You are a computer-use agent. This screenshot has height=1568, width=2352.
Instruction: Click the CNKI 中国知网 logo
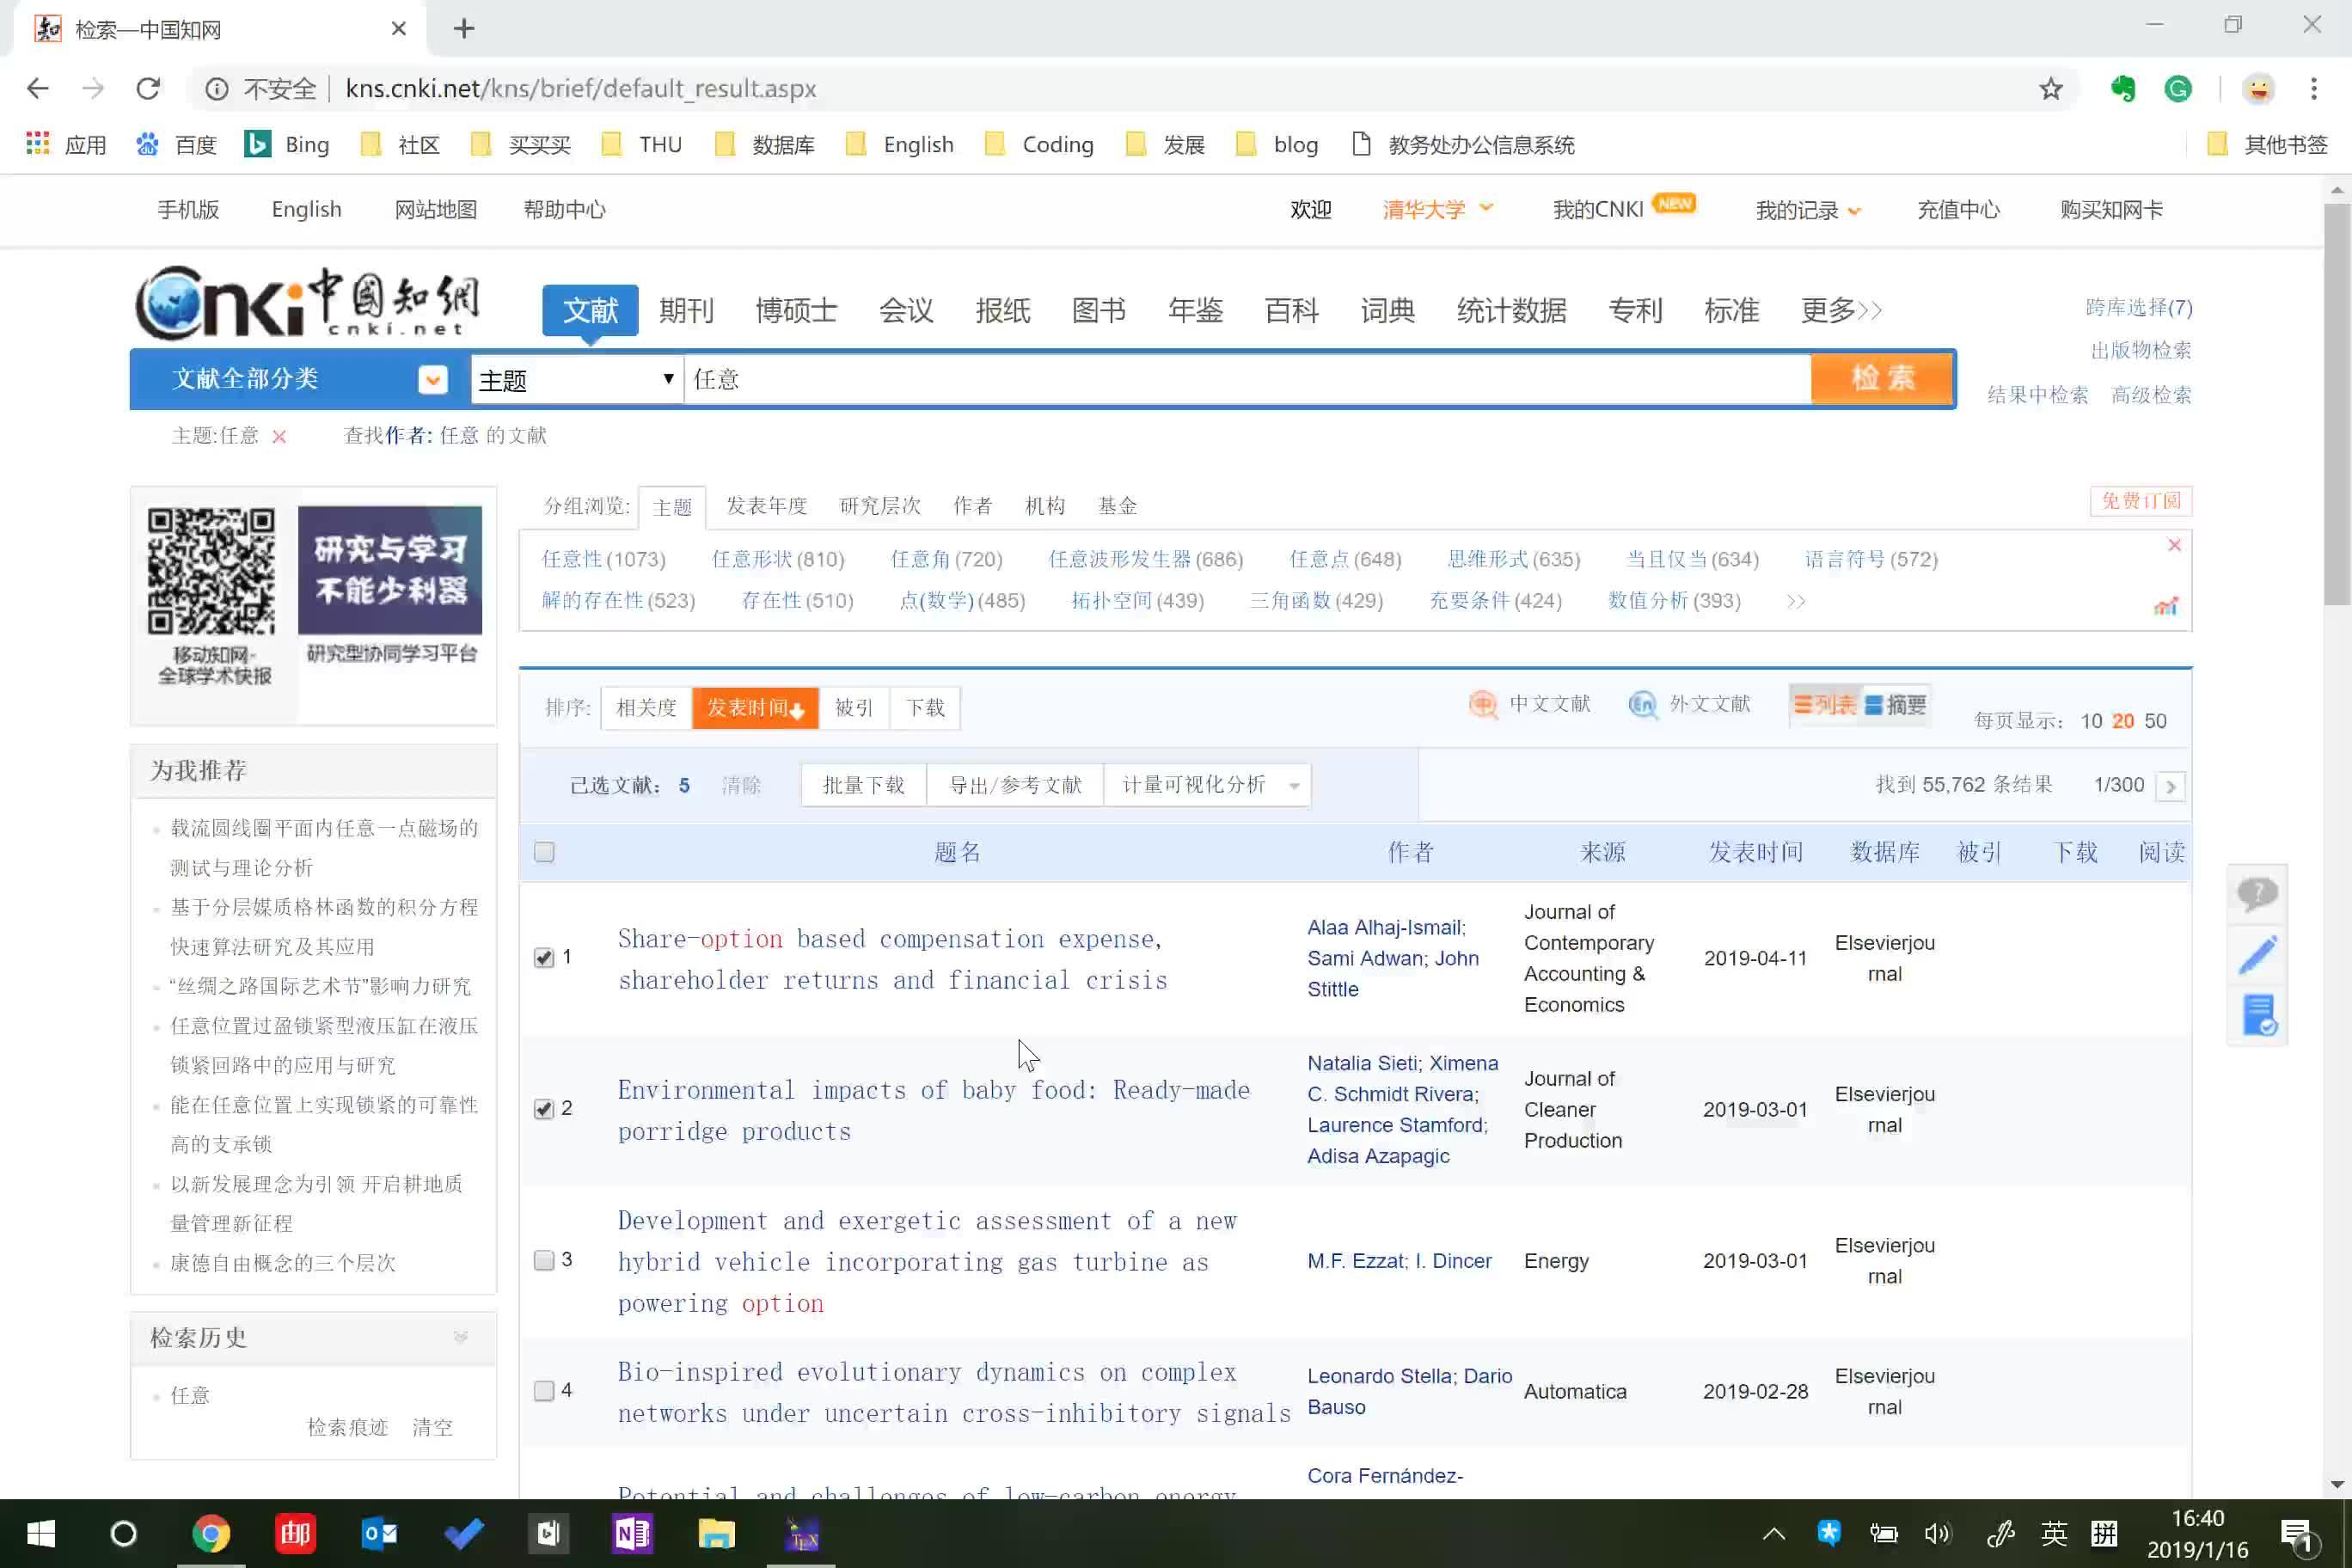click(305, 303)
